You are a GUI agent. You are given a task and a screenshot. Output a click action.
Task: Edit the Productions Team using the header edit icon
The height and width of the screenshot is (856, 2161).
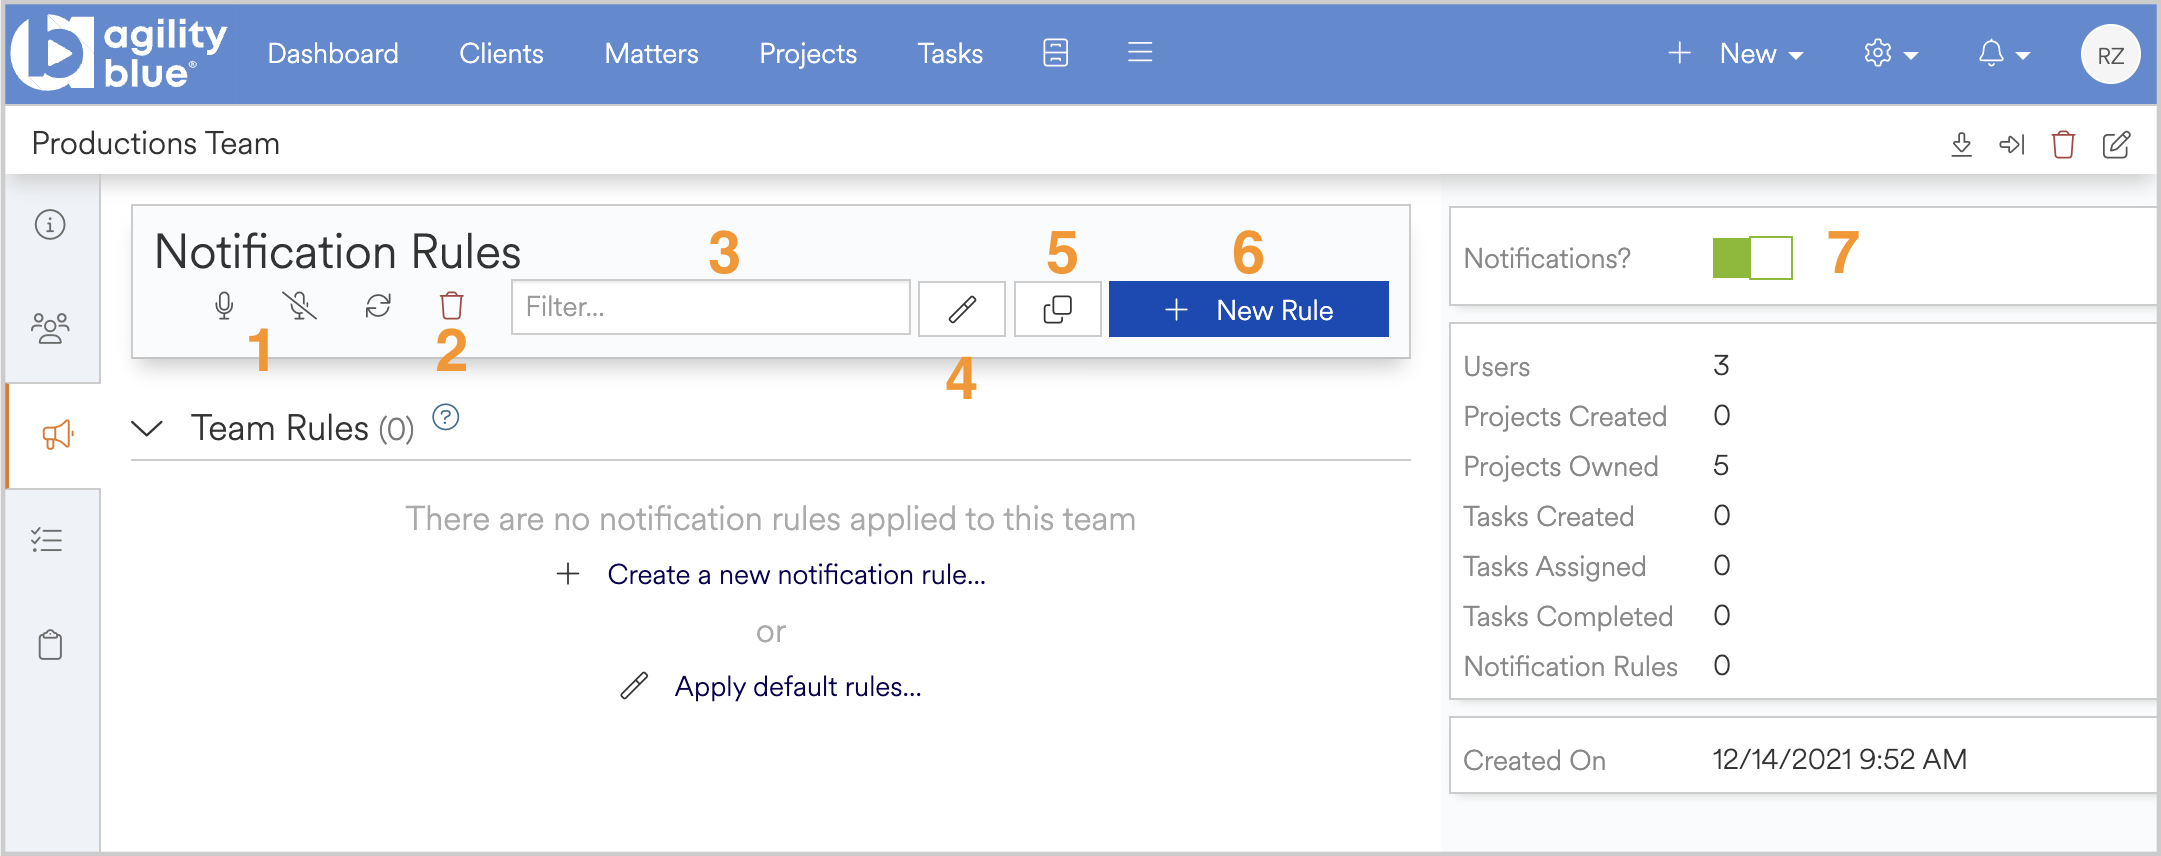pos(2116,145)
